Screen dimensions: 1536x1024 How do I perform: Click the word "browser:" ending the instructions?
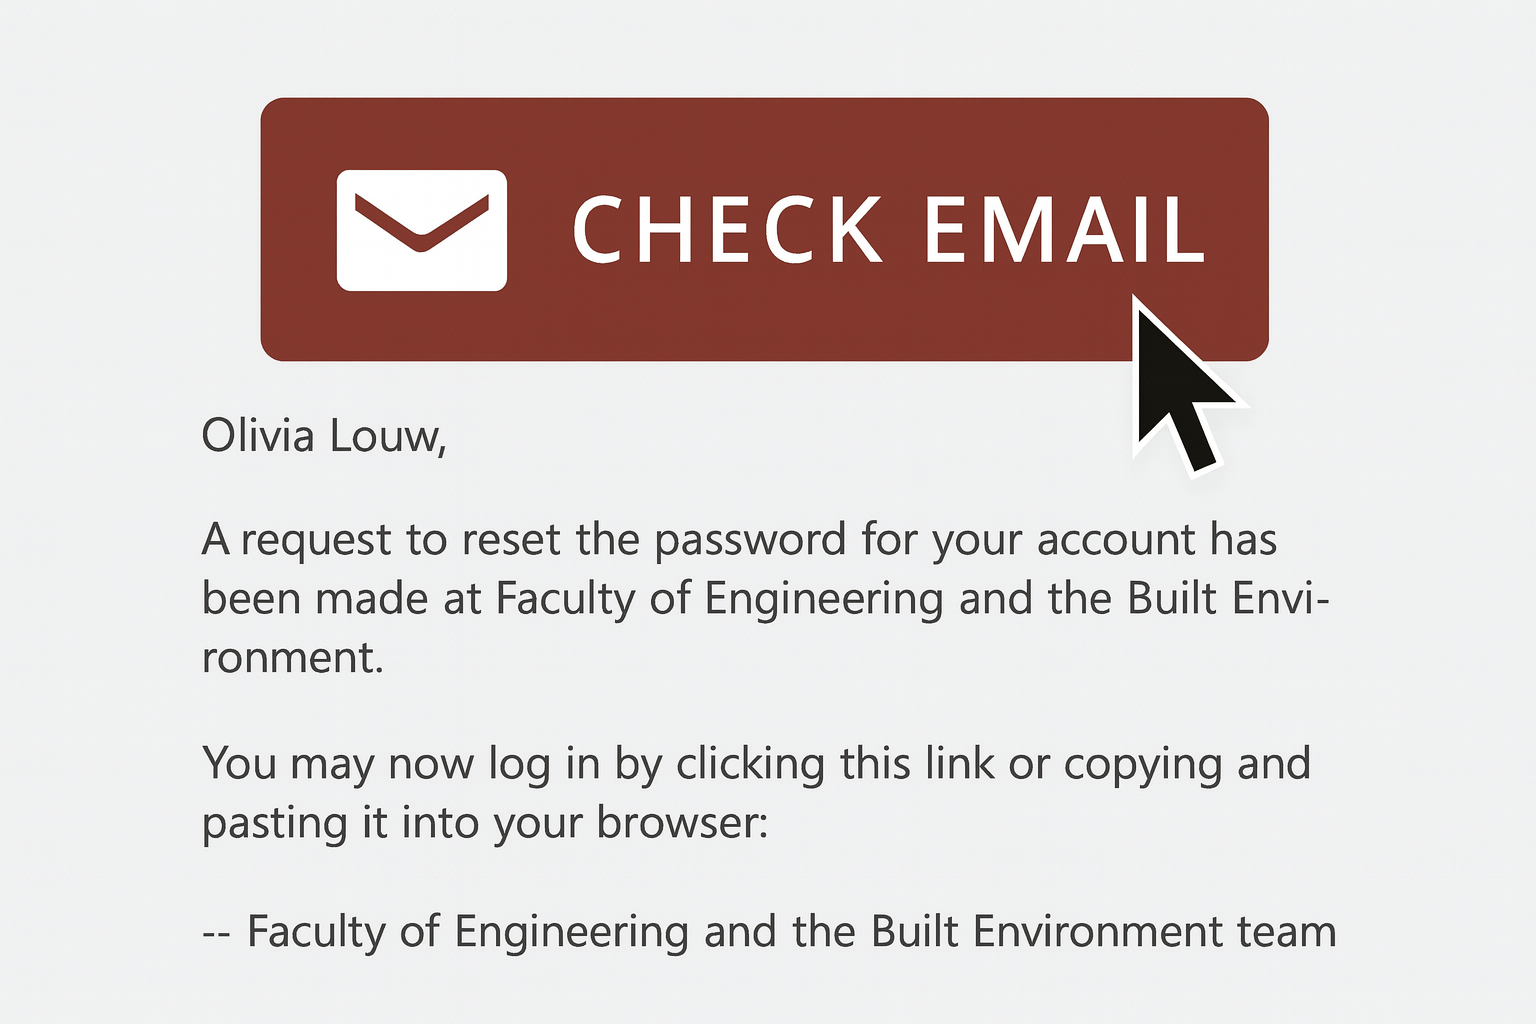point(682,823)
